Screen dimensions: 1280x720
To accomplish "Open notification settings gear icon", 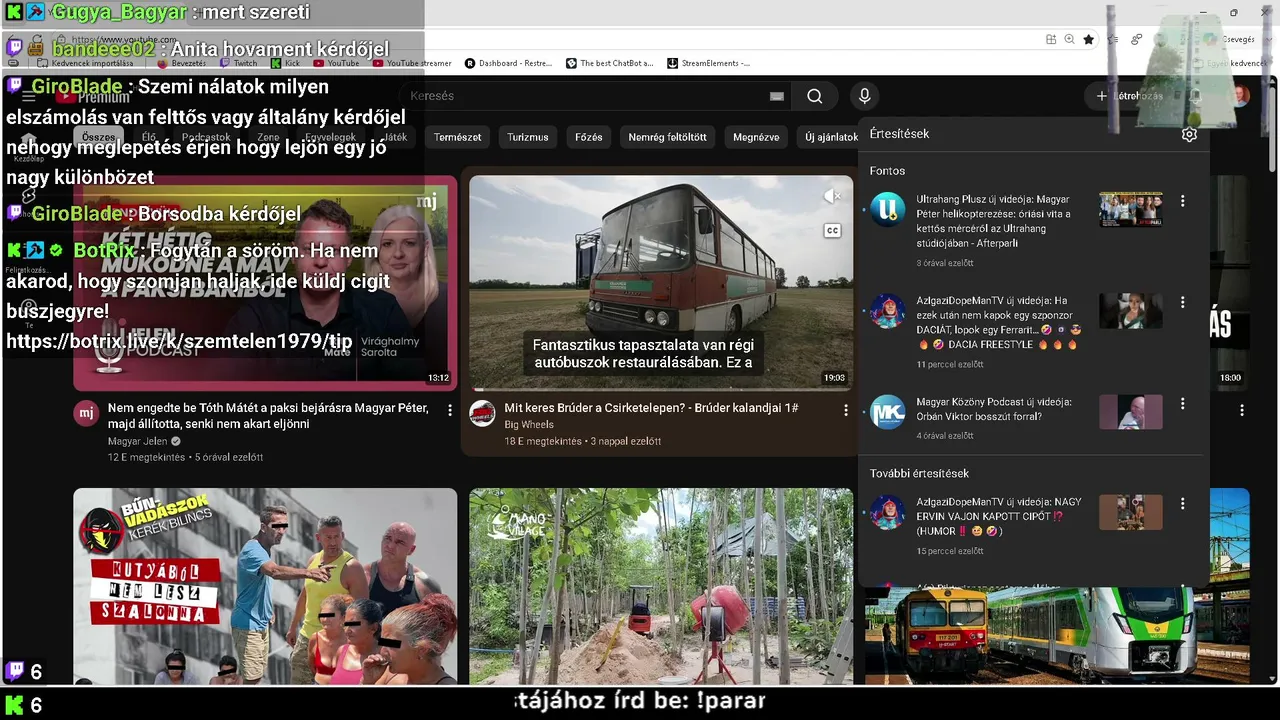I will (x=1189, y=134).
